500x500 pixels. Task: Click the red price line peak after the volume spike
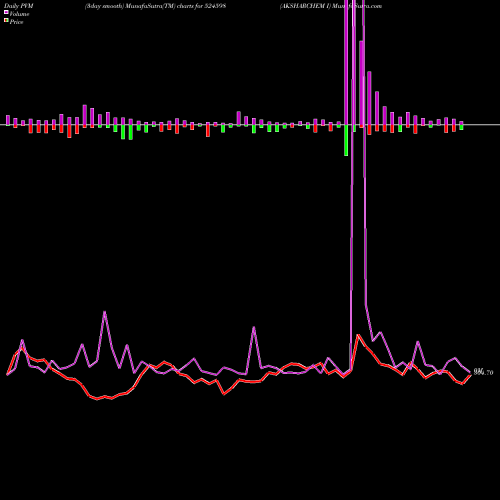pos(358,335)
